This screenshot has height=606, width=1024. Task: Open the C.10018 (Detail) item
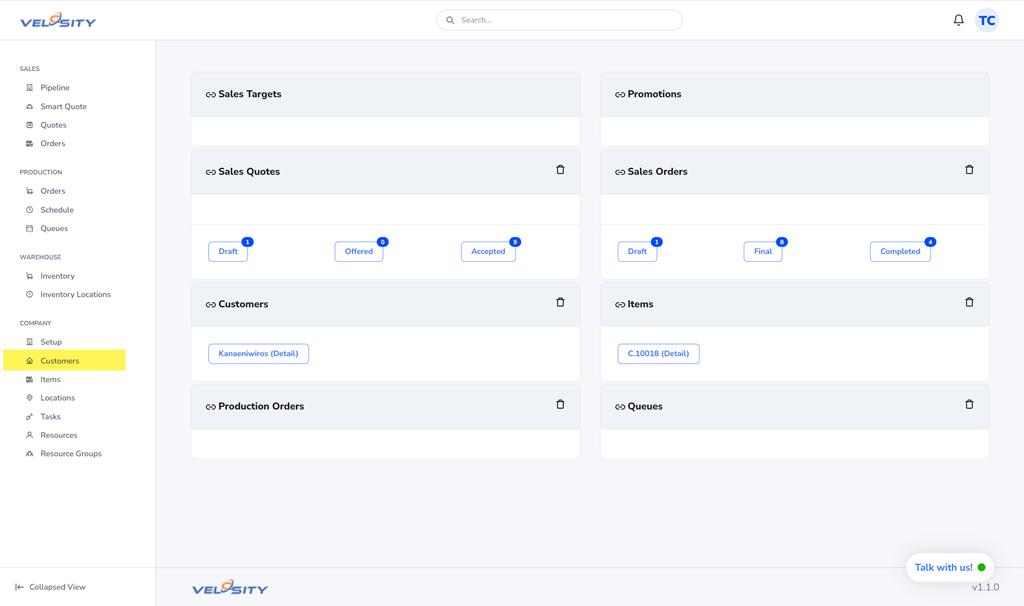[658, 354]
